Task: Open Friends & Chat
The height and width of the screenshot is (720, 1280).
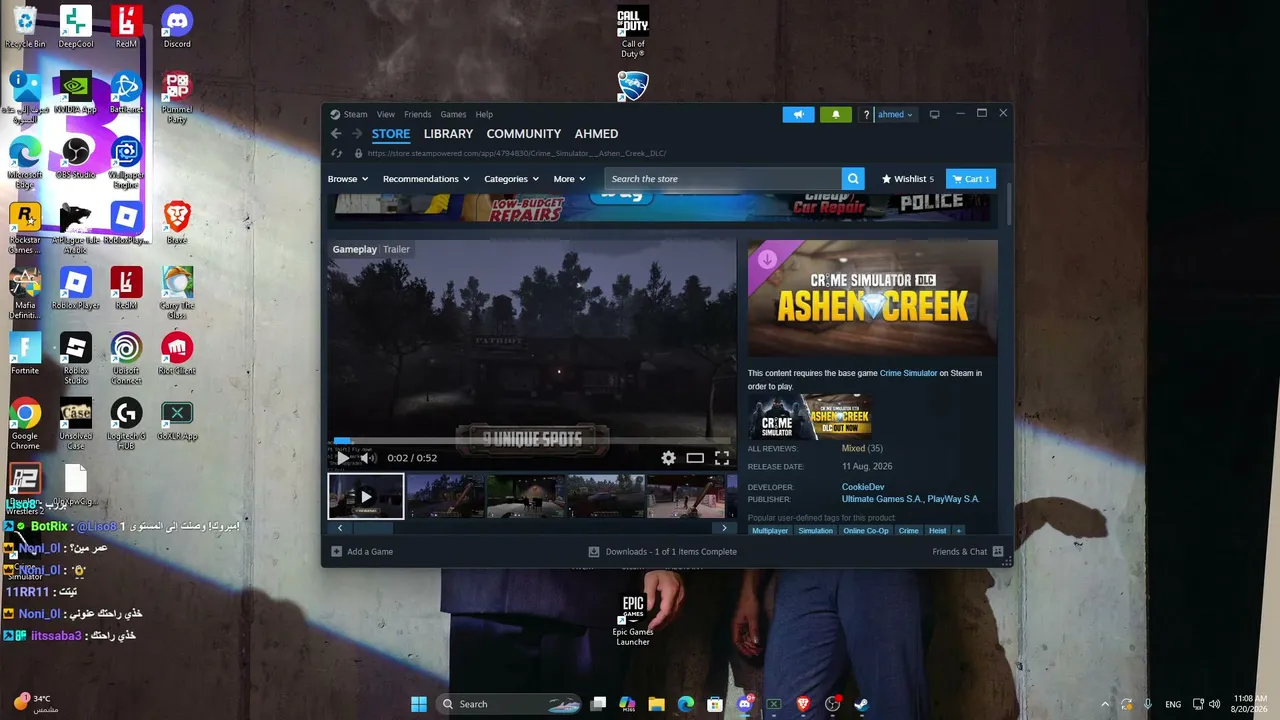Action: click(967, 552)
